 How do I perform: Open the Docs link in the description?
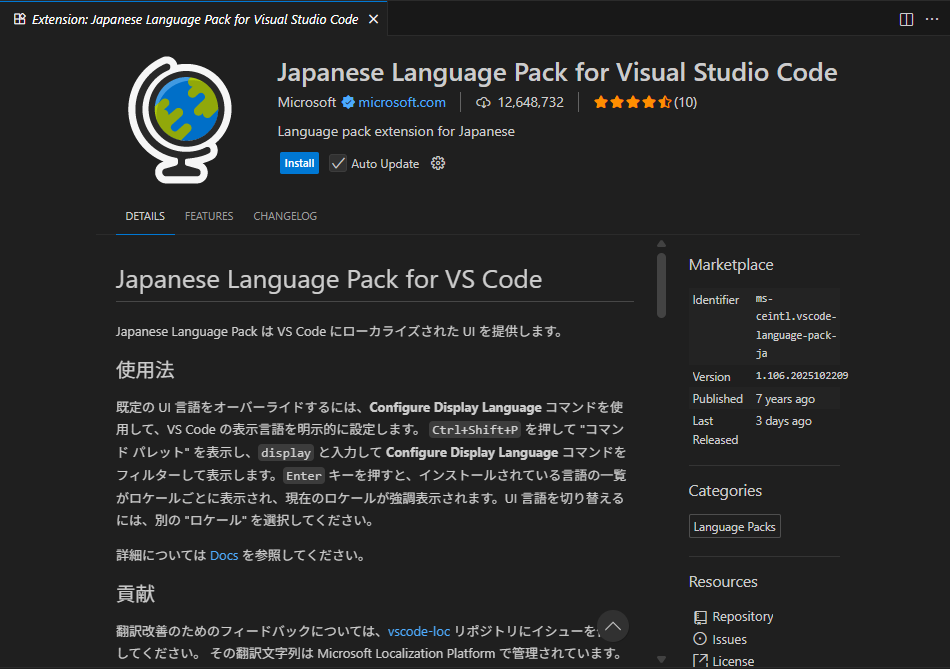pos(223,555)
